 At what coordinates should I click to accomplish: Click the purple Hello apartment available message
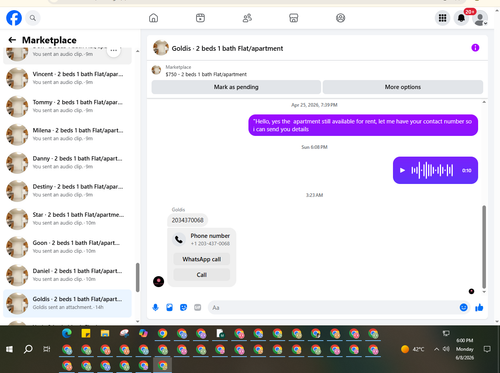[363, 125]
